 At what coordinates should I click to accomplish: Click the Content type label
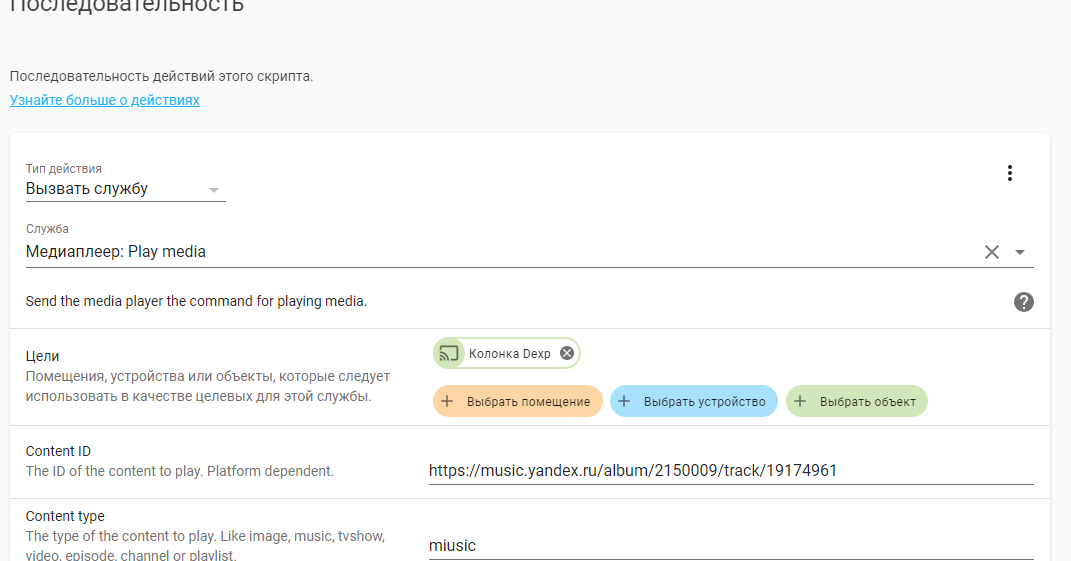(x=65, y=516)
